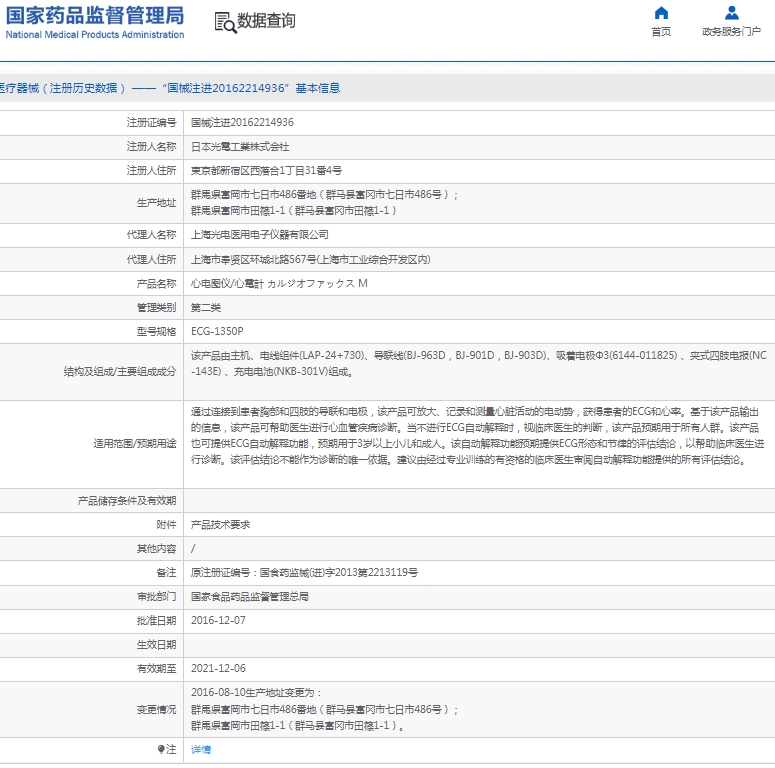Click the 2016-08-10生产地址变更为 text

click(256, 693)
